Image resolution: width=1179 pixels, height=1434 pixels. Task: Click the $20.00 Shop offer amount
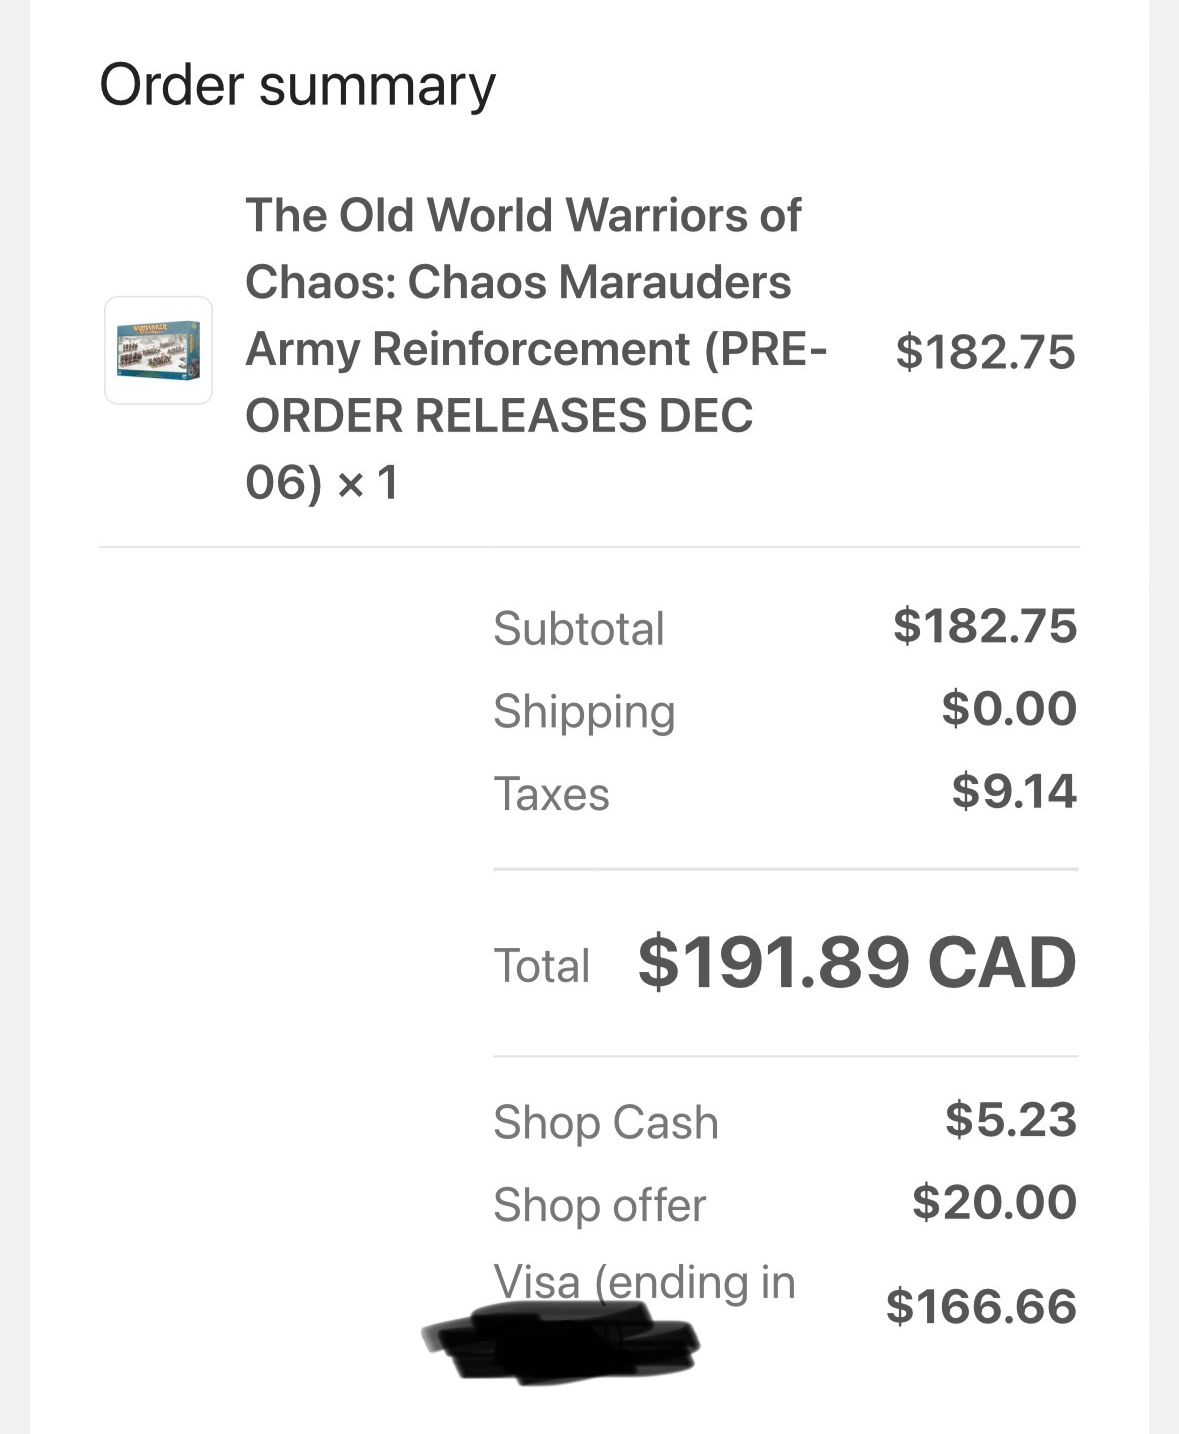994,1203
